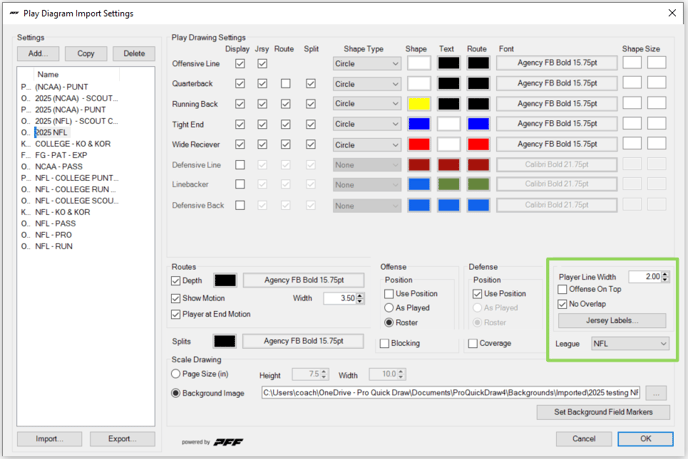This screenshot has width=688, height=459.
Task: Open Running Back yellow shape color swatch
Action: (x=419, y=104)
